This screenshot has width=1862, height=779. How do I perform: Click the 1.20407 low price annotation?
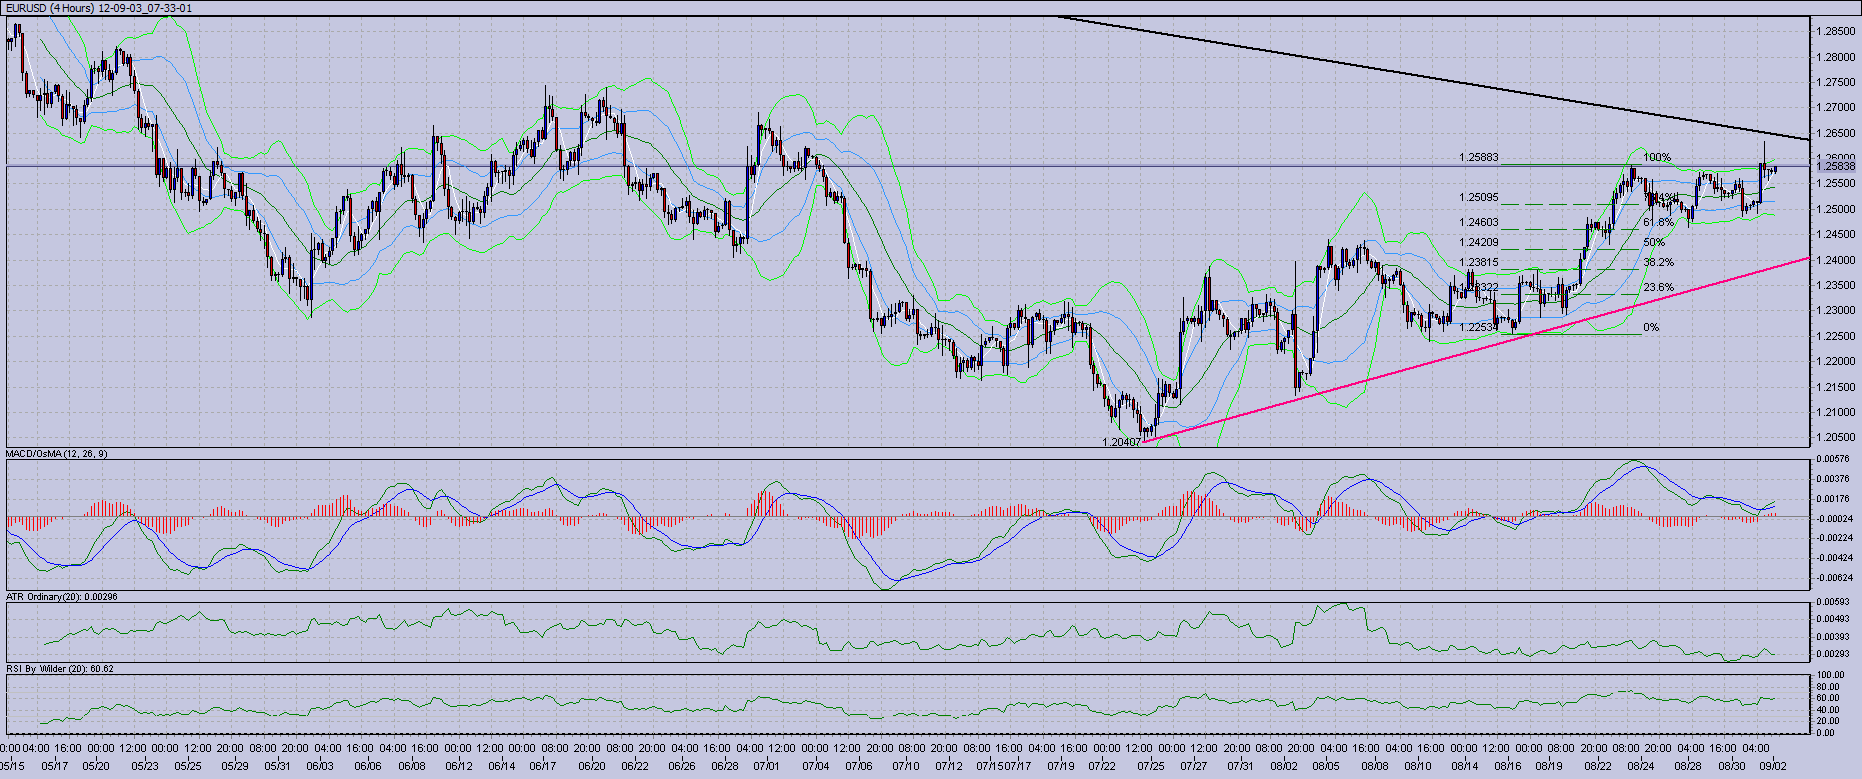coord(1121,442)
